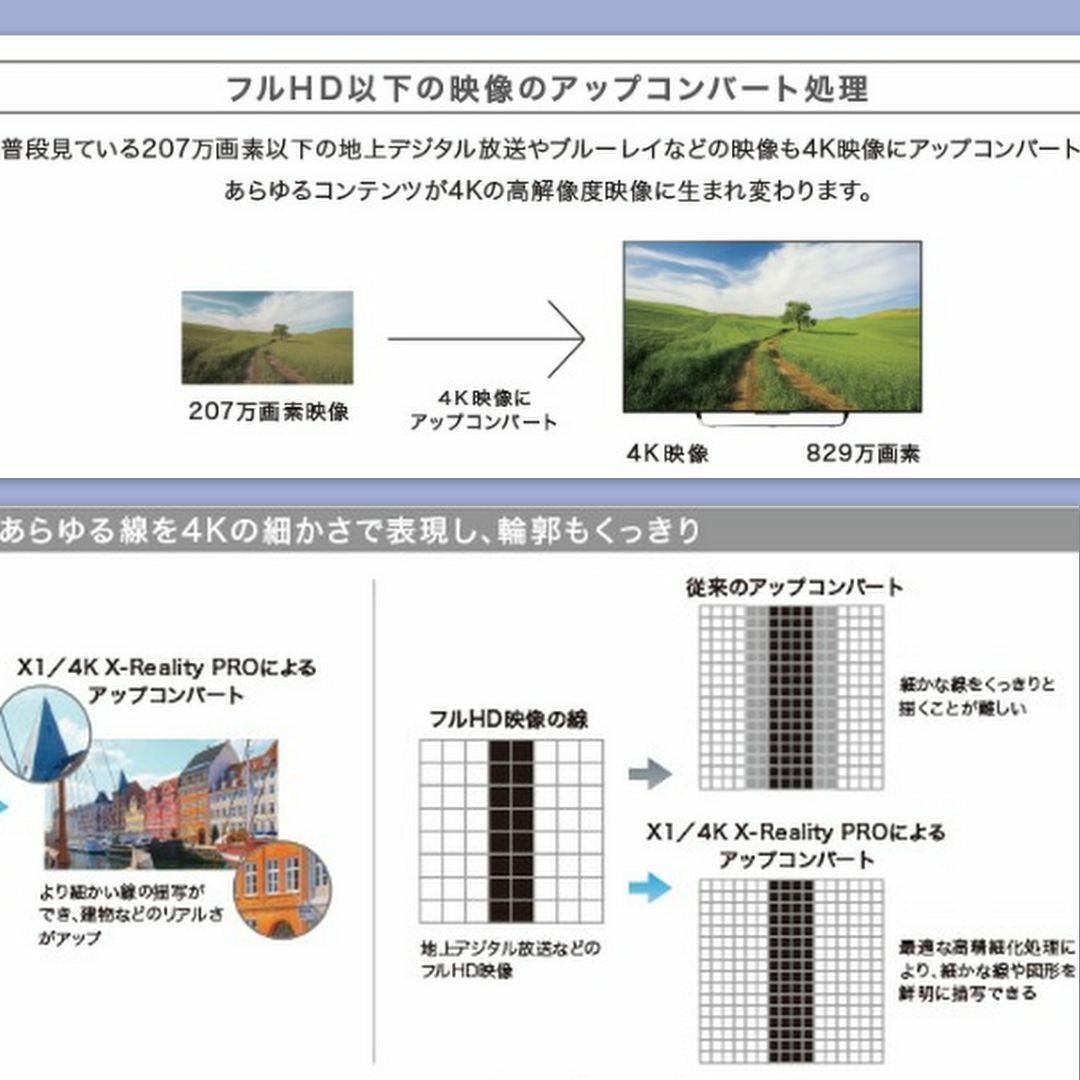Viewport: 1080px width, 1080px height.
Task: Click the gray banner あらゆる線を4Kの細かさで表現し
Action: coord(540,530)
